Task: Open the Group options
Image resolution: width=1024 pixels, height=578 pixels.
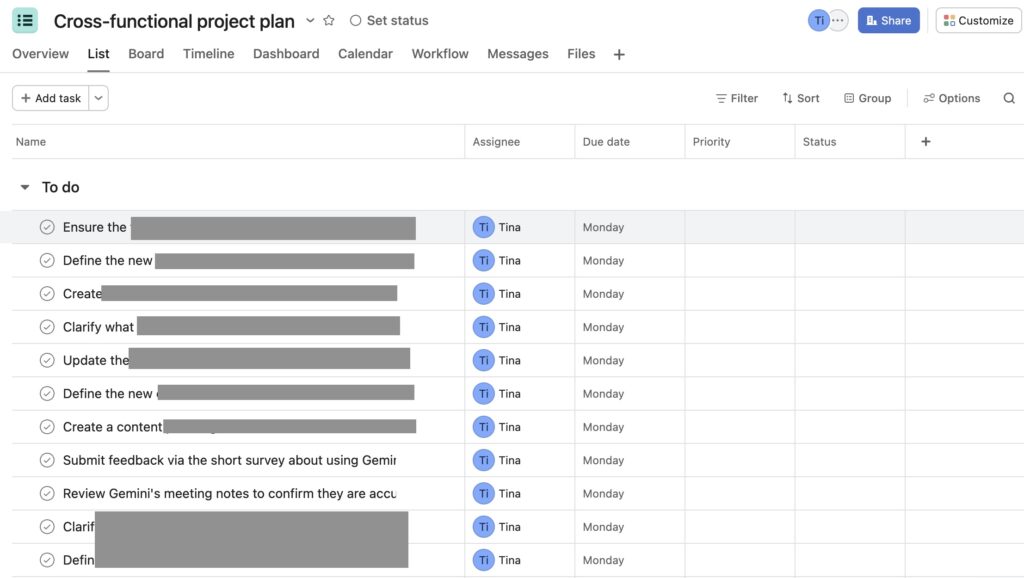Action: coord(866,98)
